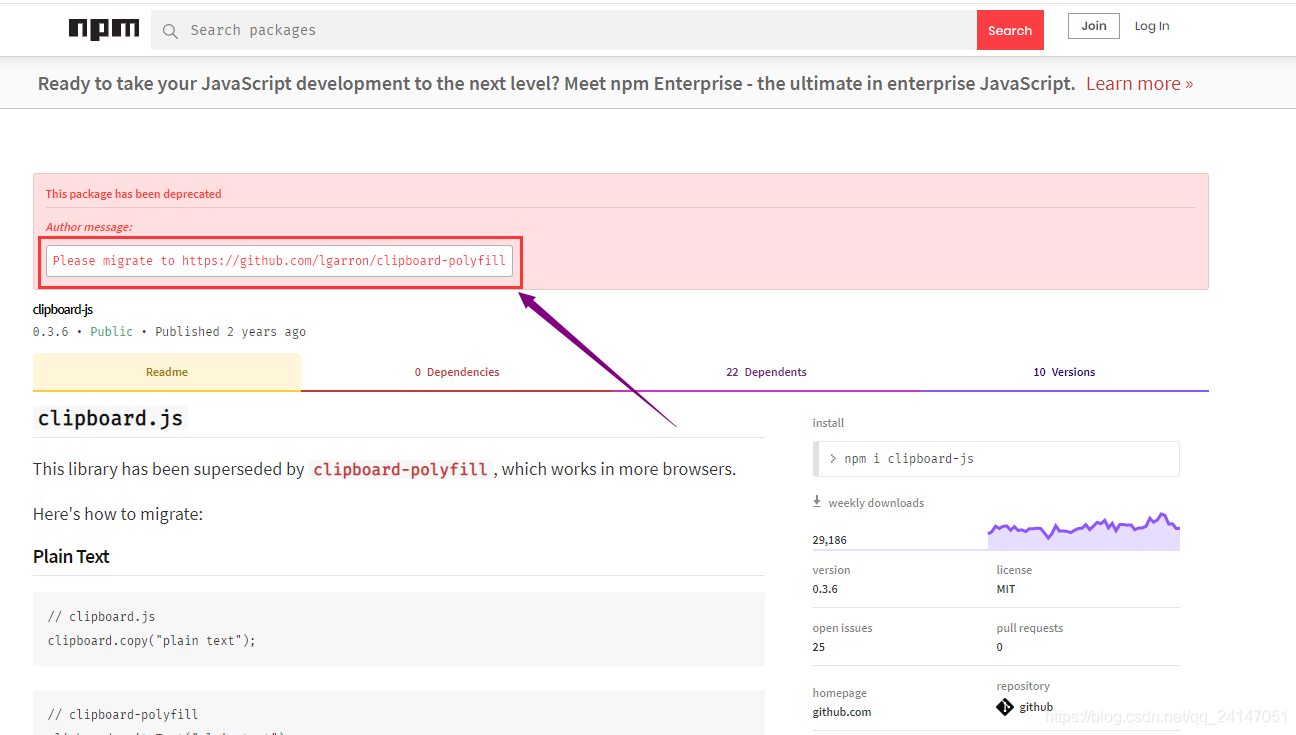Click the 29,186 downloads figure

[x=830, y=540]
